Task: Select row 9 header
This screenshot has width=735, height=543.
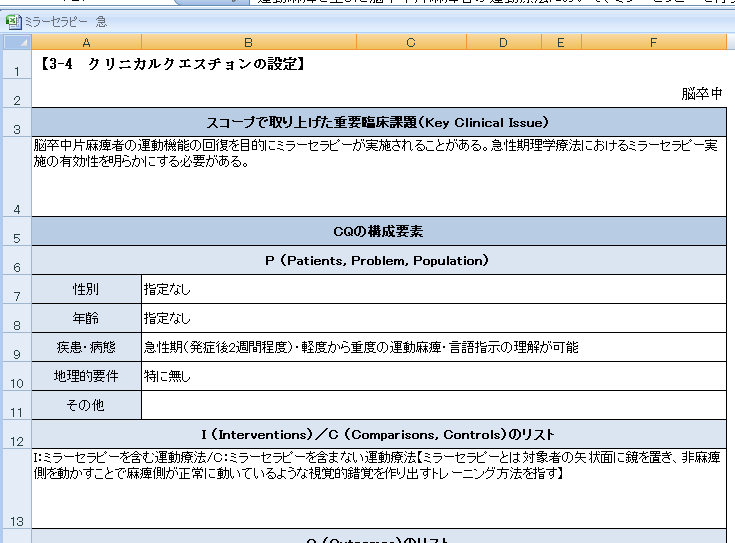Action: [x=17, y=347]
